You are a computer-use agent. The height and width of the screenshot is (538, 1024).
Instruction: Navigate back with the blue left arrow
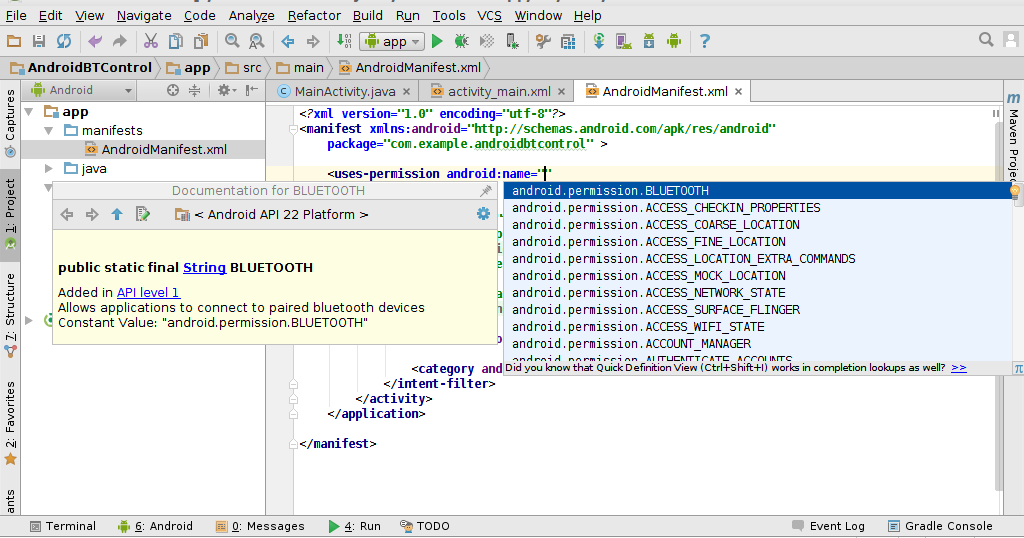(x=288, y=42)
